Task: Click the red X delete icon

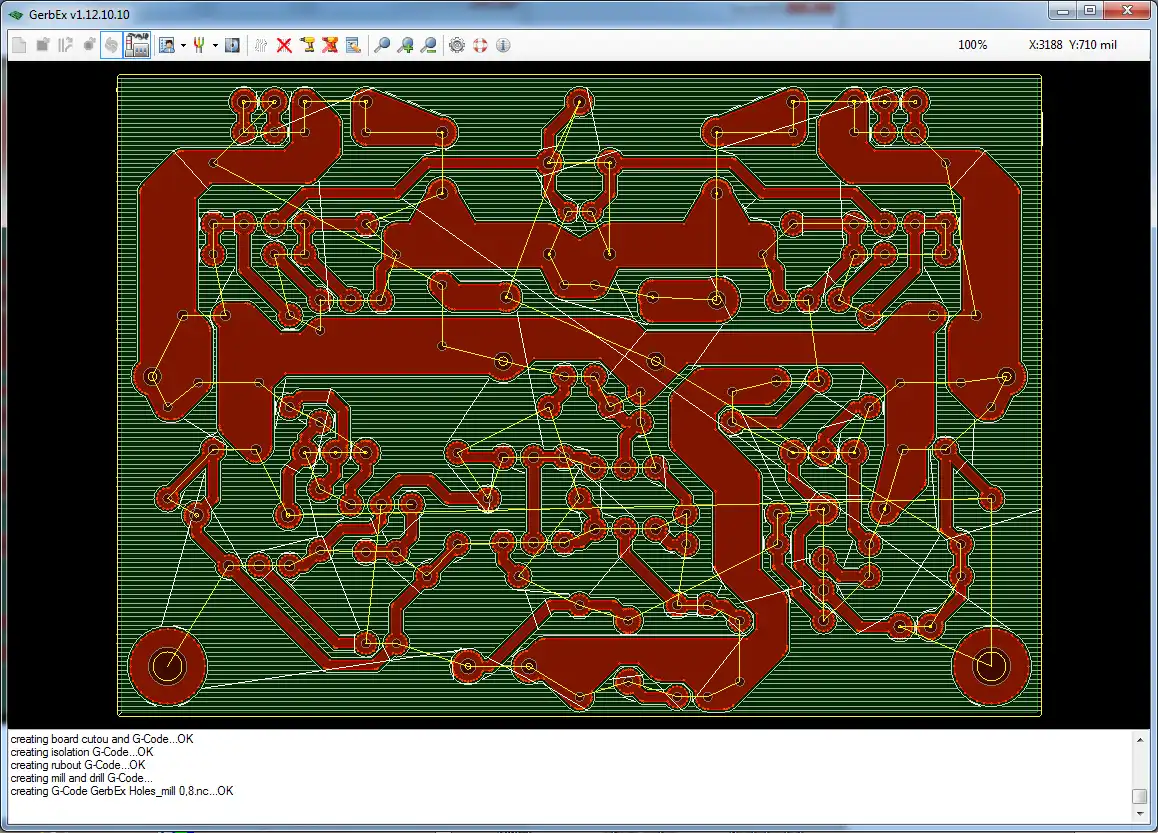Action: click(x=284, y=45)
